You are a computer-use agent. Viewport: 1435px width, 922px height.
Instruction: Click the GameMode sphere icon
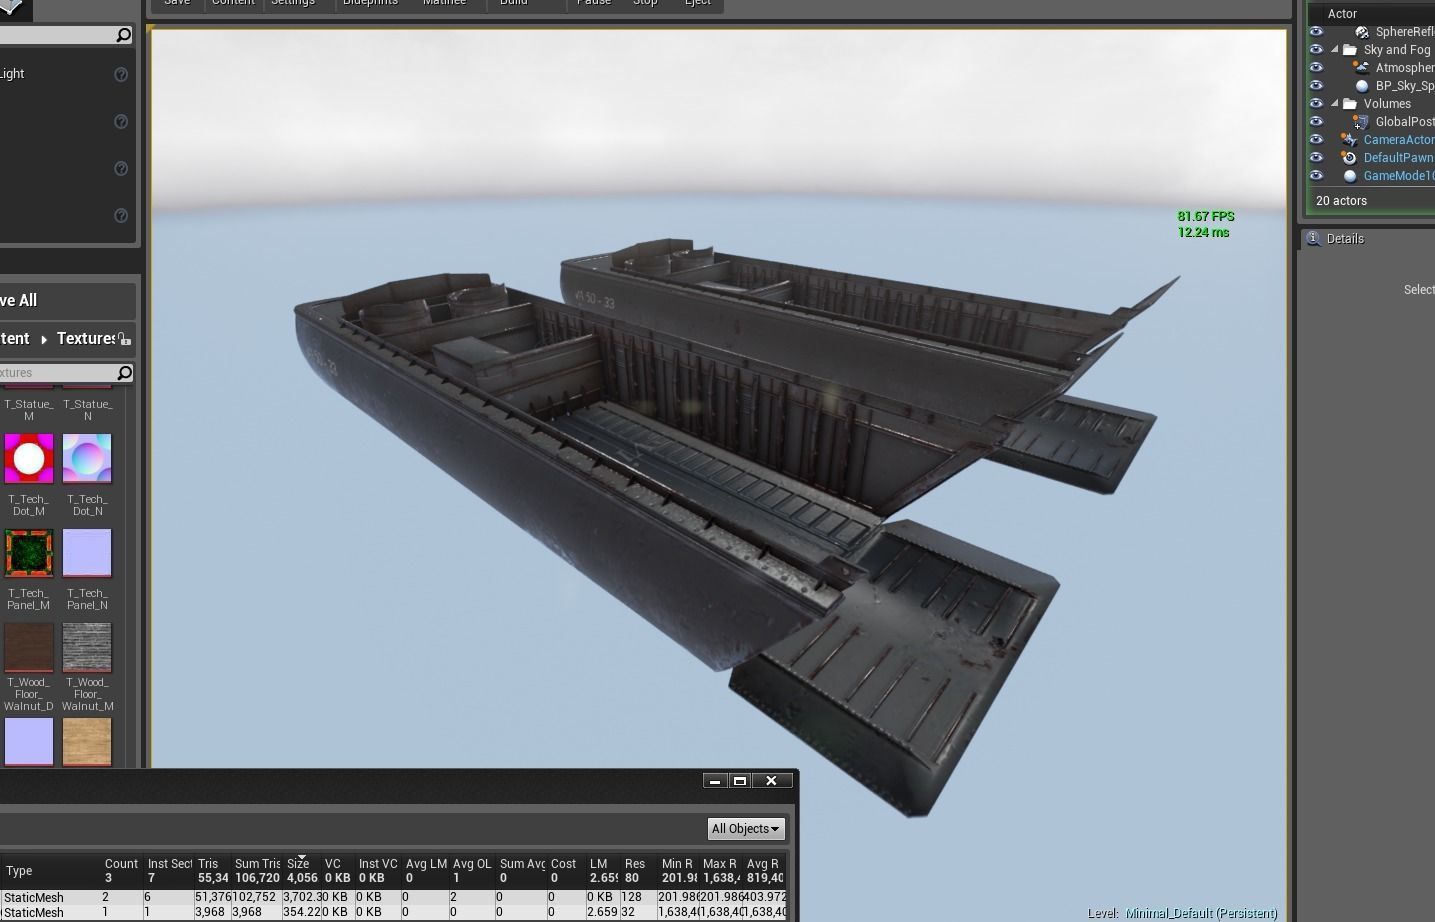1350,176
